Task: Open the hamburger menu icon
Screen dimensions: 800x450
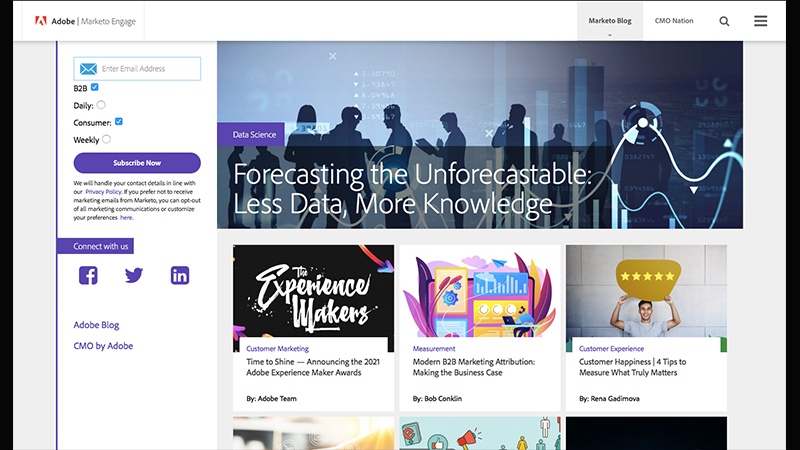Action: point(760,21)
